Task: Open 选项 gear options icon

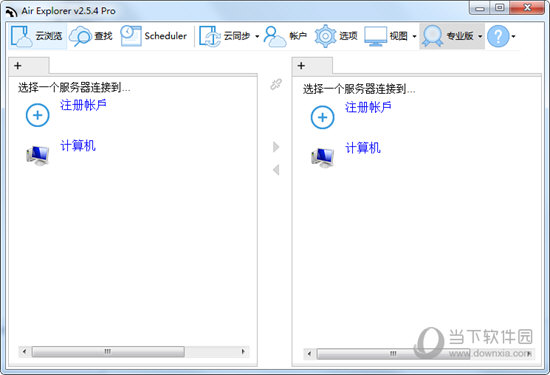Action: pos(326,36)
